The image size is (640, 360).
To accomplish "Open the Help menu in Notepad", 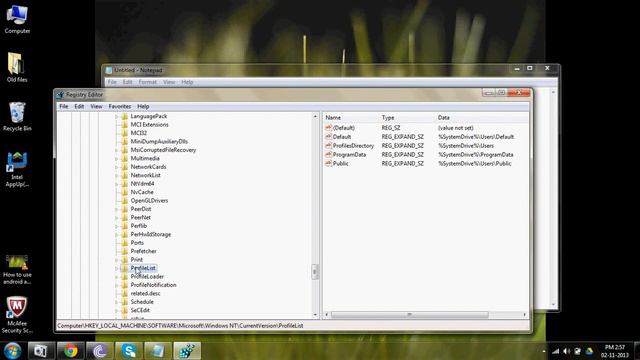I will click(187, 82).
